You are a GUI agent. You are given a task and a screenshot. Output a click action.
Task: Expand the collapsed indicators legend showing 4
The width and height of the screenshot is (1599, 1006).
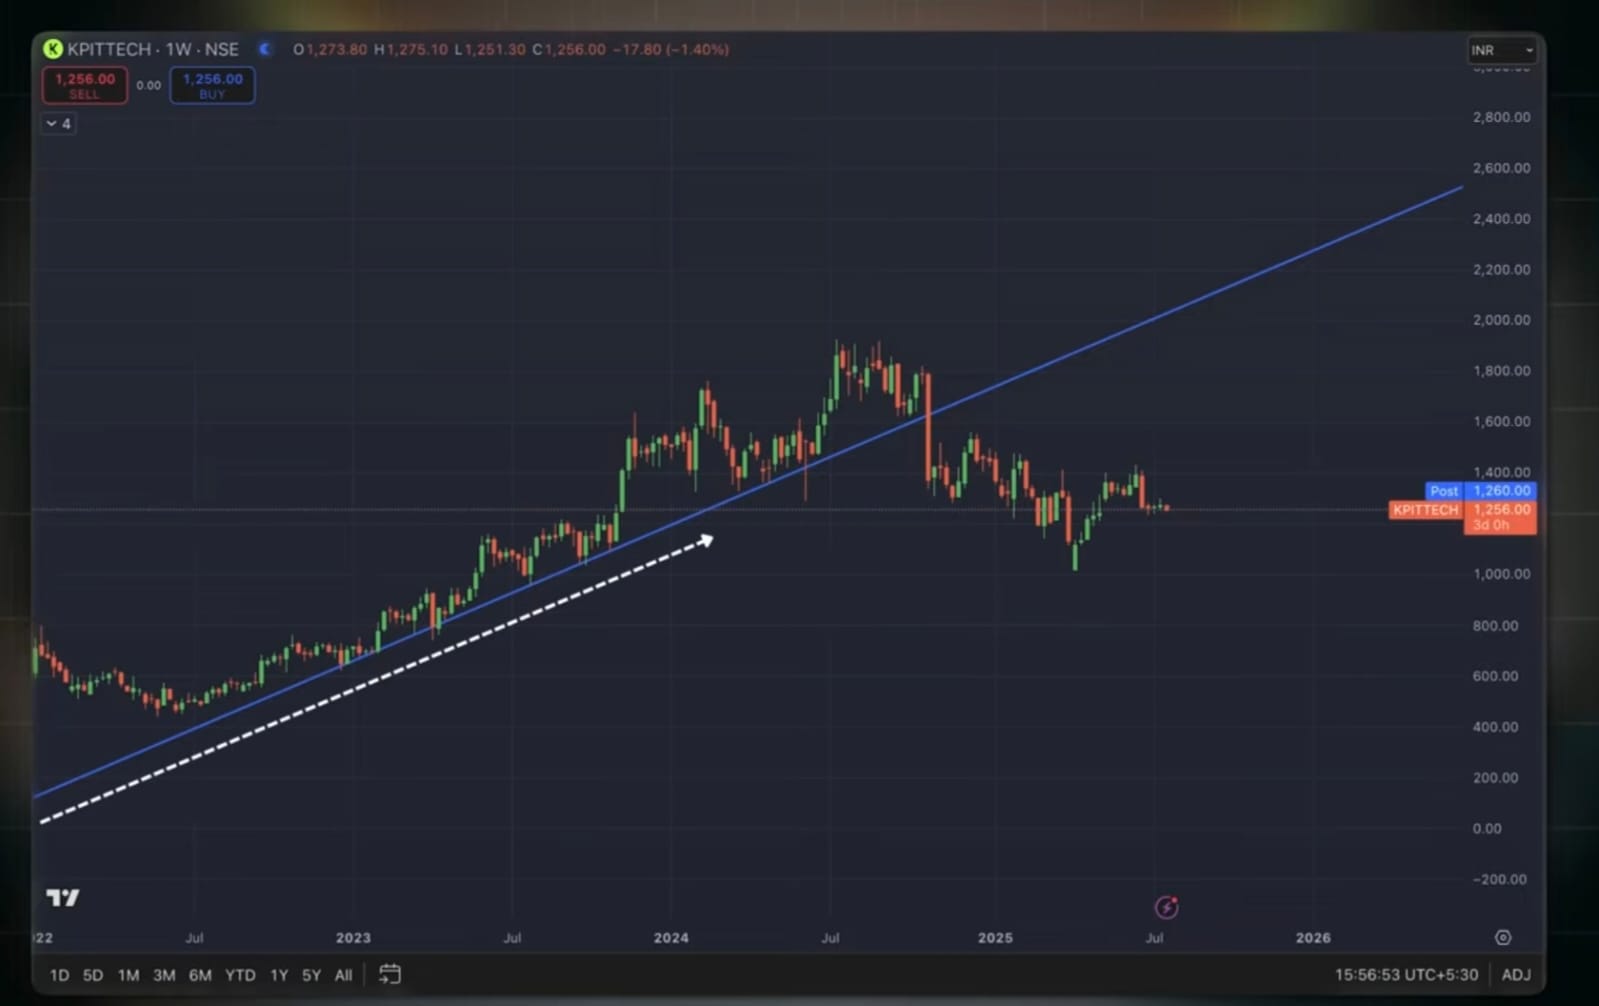[58, 124]
